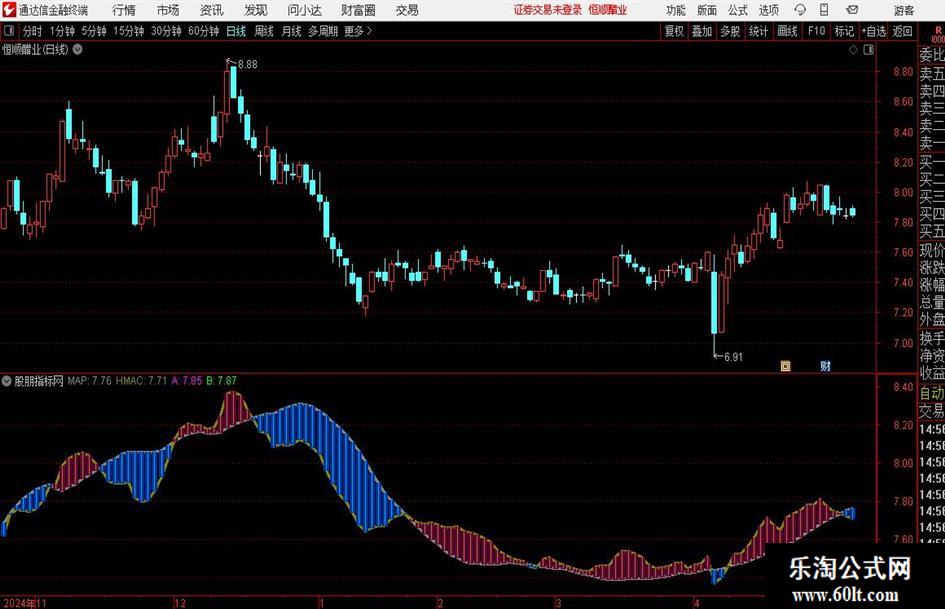This screenshot has width=945, height=609.
Task: Switch to the 5分钟 period tab
Action: click(94, 31)
